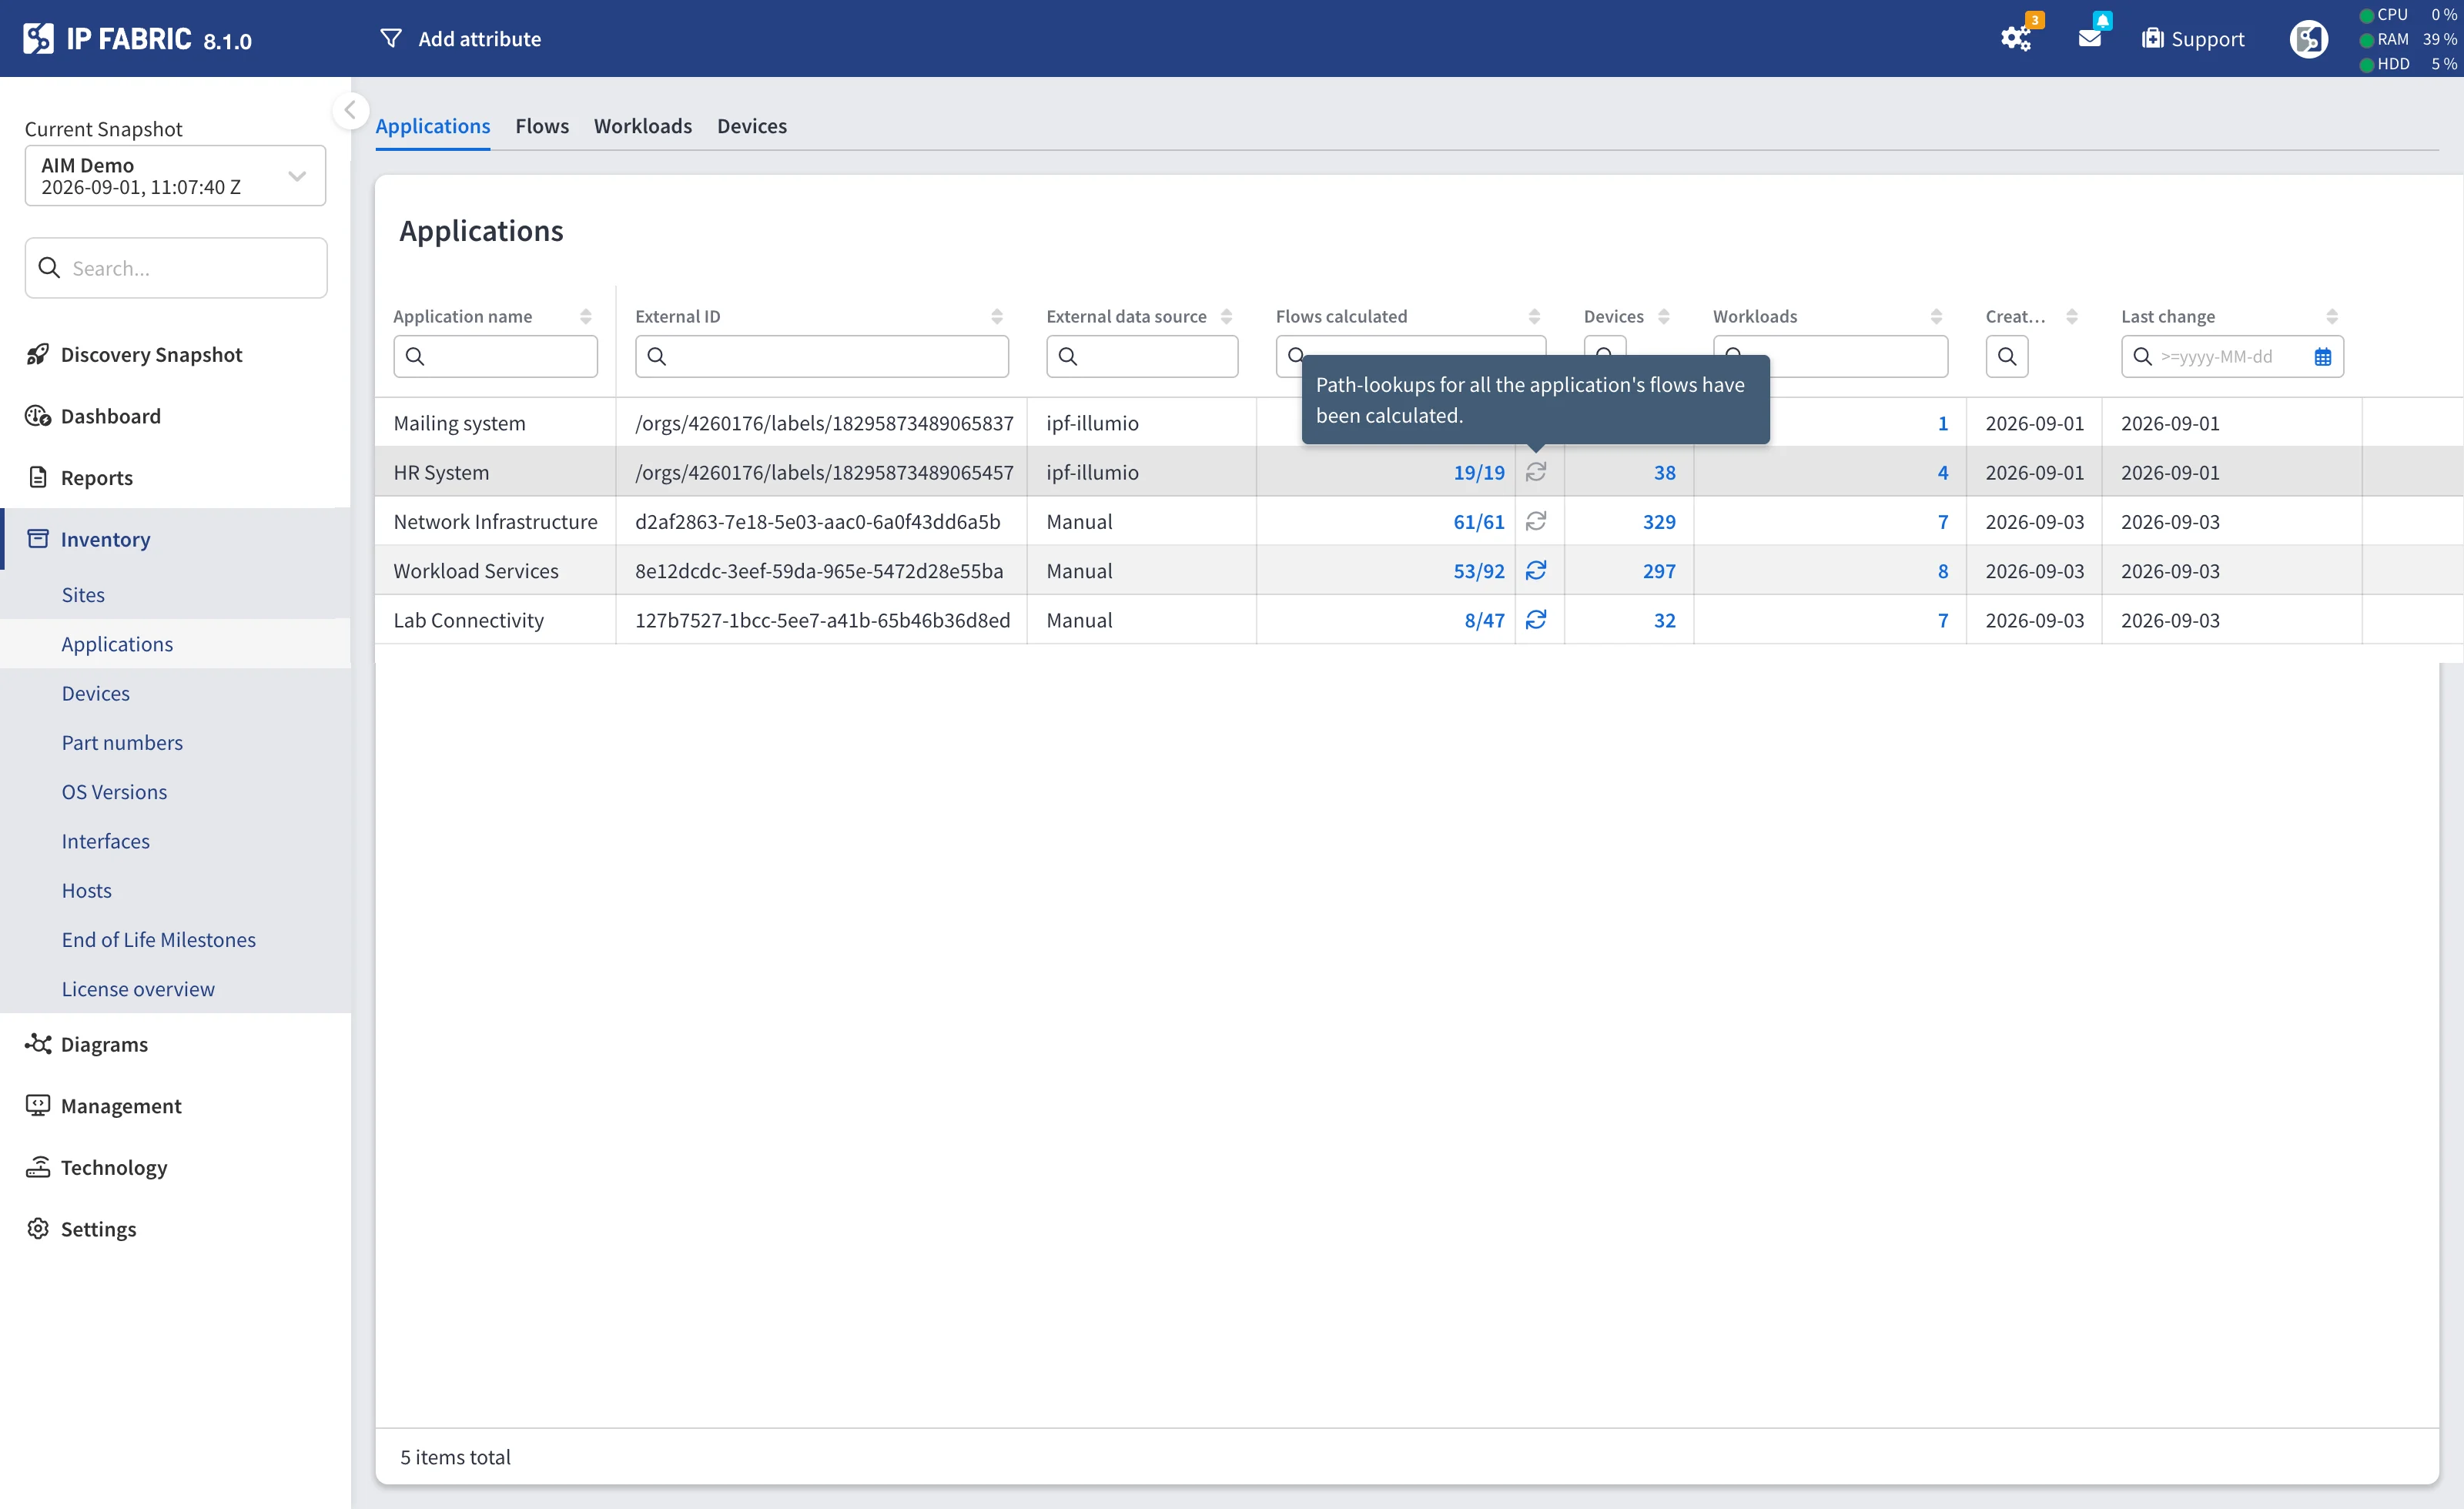Screen dimensions: 2464x1509
Task: Expand the Diagrams section
Action: pyautogui.click(x=104, y=1044)
